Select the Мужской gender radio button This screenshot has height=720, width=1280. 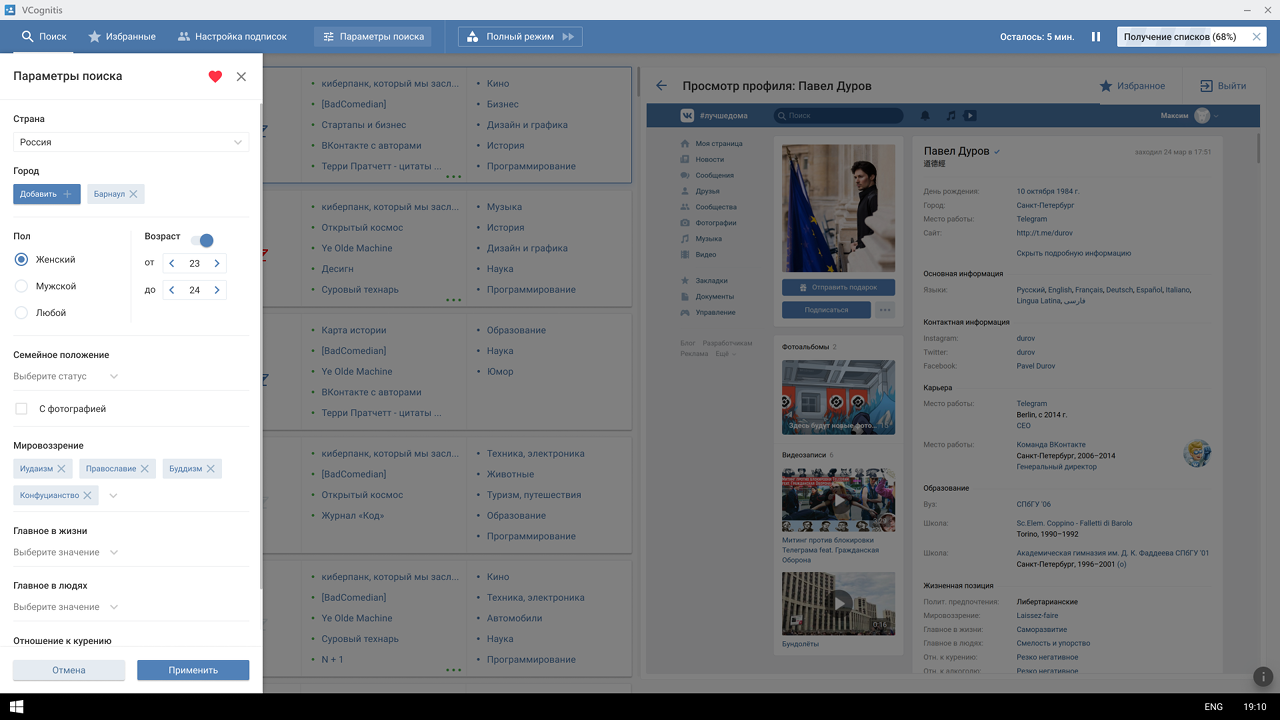tap(21, 286)
